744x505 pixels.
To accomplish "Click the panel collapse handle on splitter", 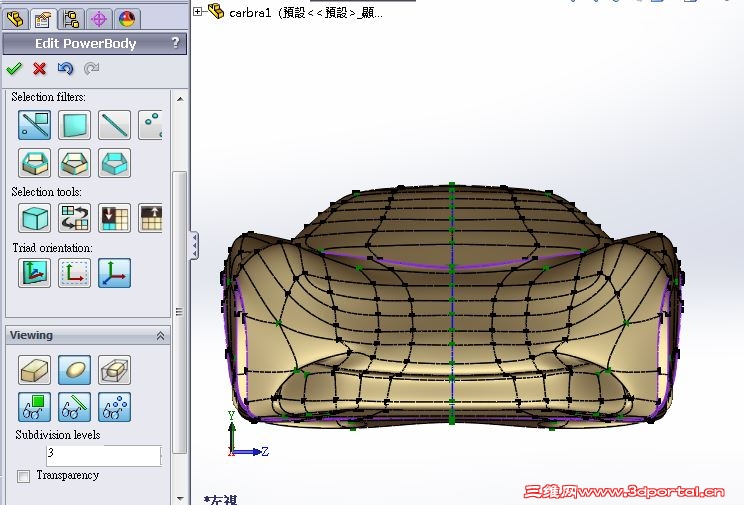I will pyautogui.click(x=195, y=245).
